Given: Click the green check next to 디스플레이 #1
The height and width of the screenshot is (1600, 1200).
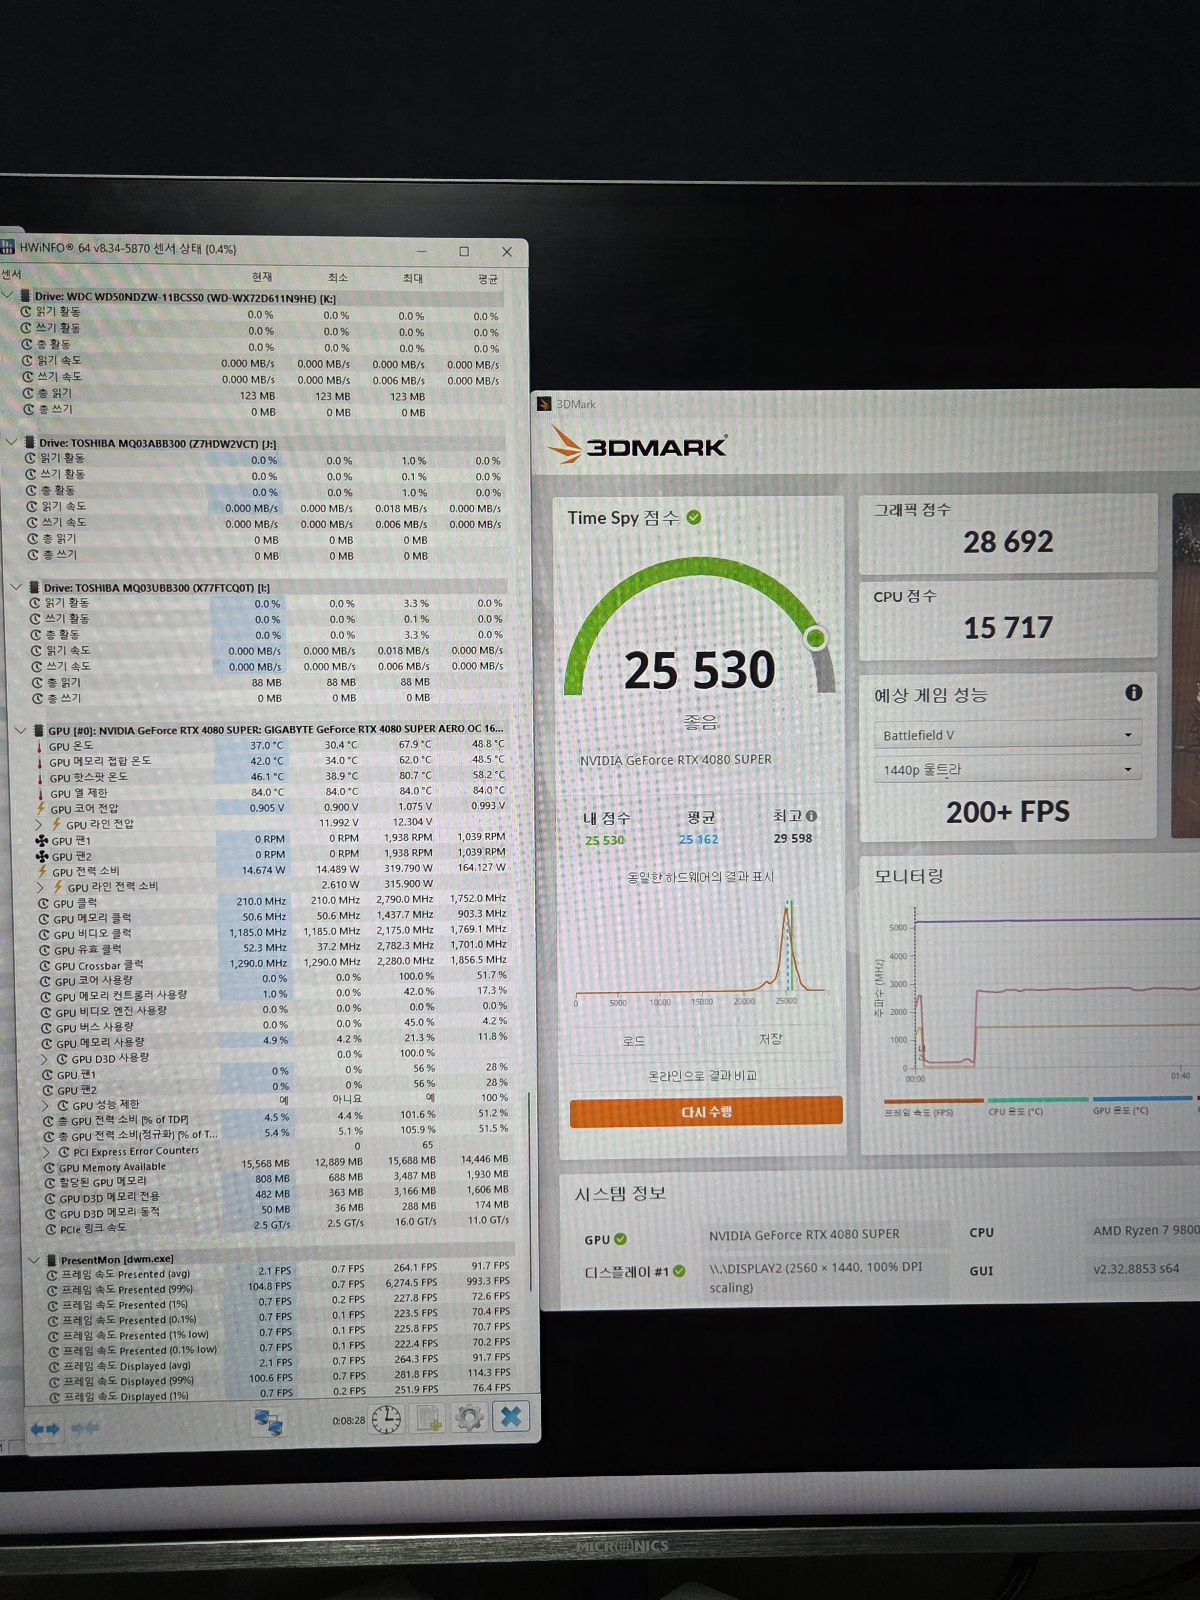Looking at the screenshot, I should pyautogui.click(x=679, y=1271).
